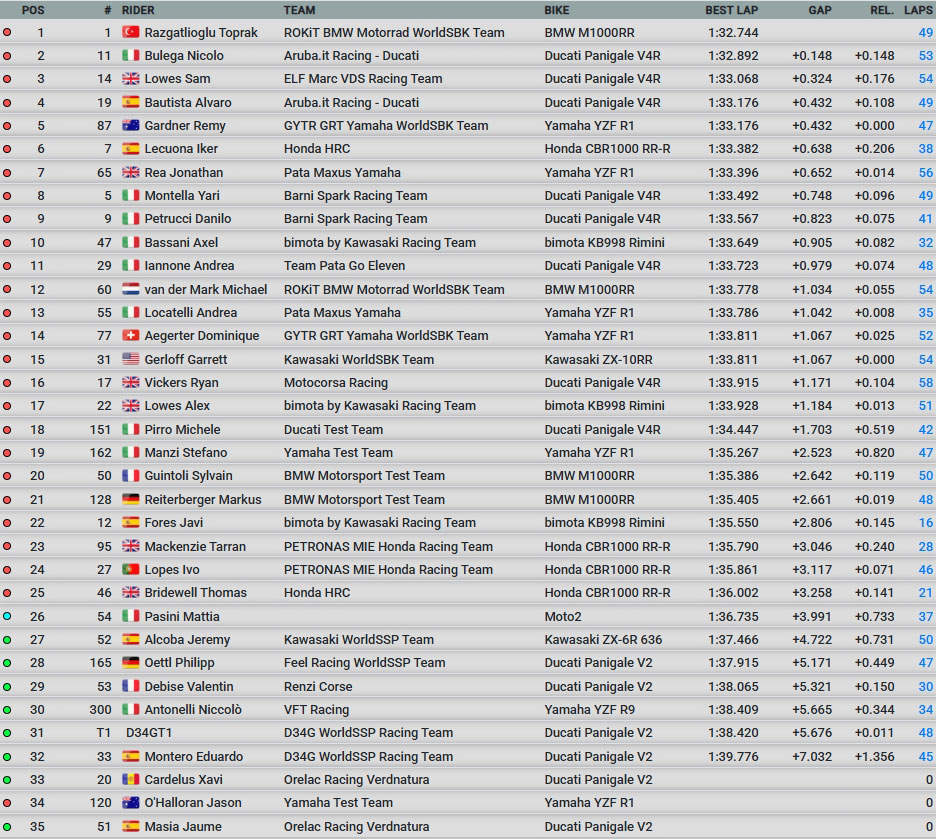Click the Turkish flag beside Razgatlioglu Toprak
Image resolution: width=936 pixels, height=839 pixels.
click(130, 32)
